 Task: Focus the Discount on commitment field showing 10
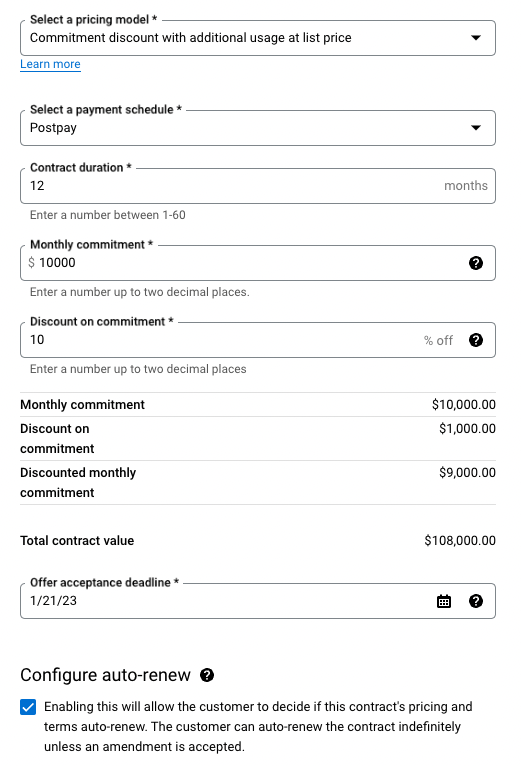point(258,340)
